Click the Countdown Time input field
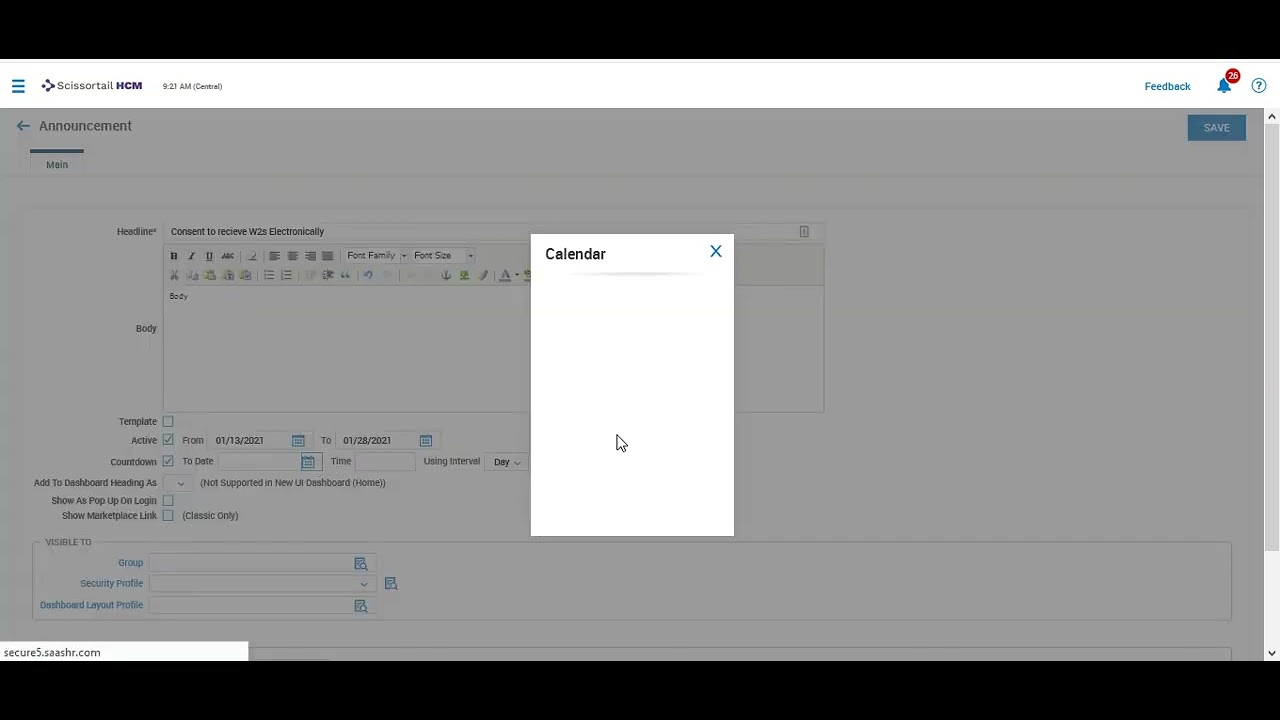Screen dimensions: 1280x720 coord(385,462)
